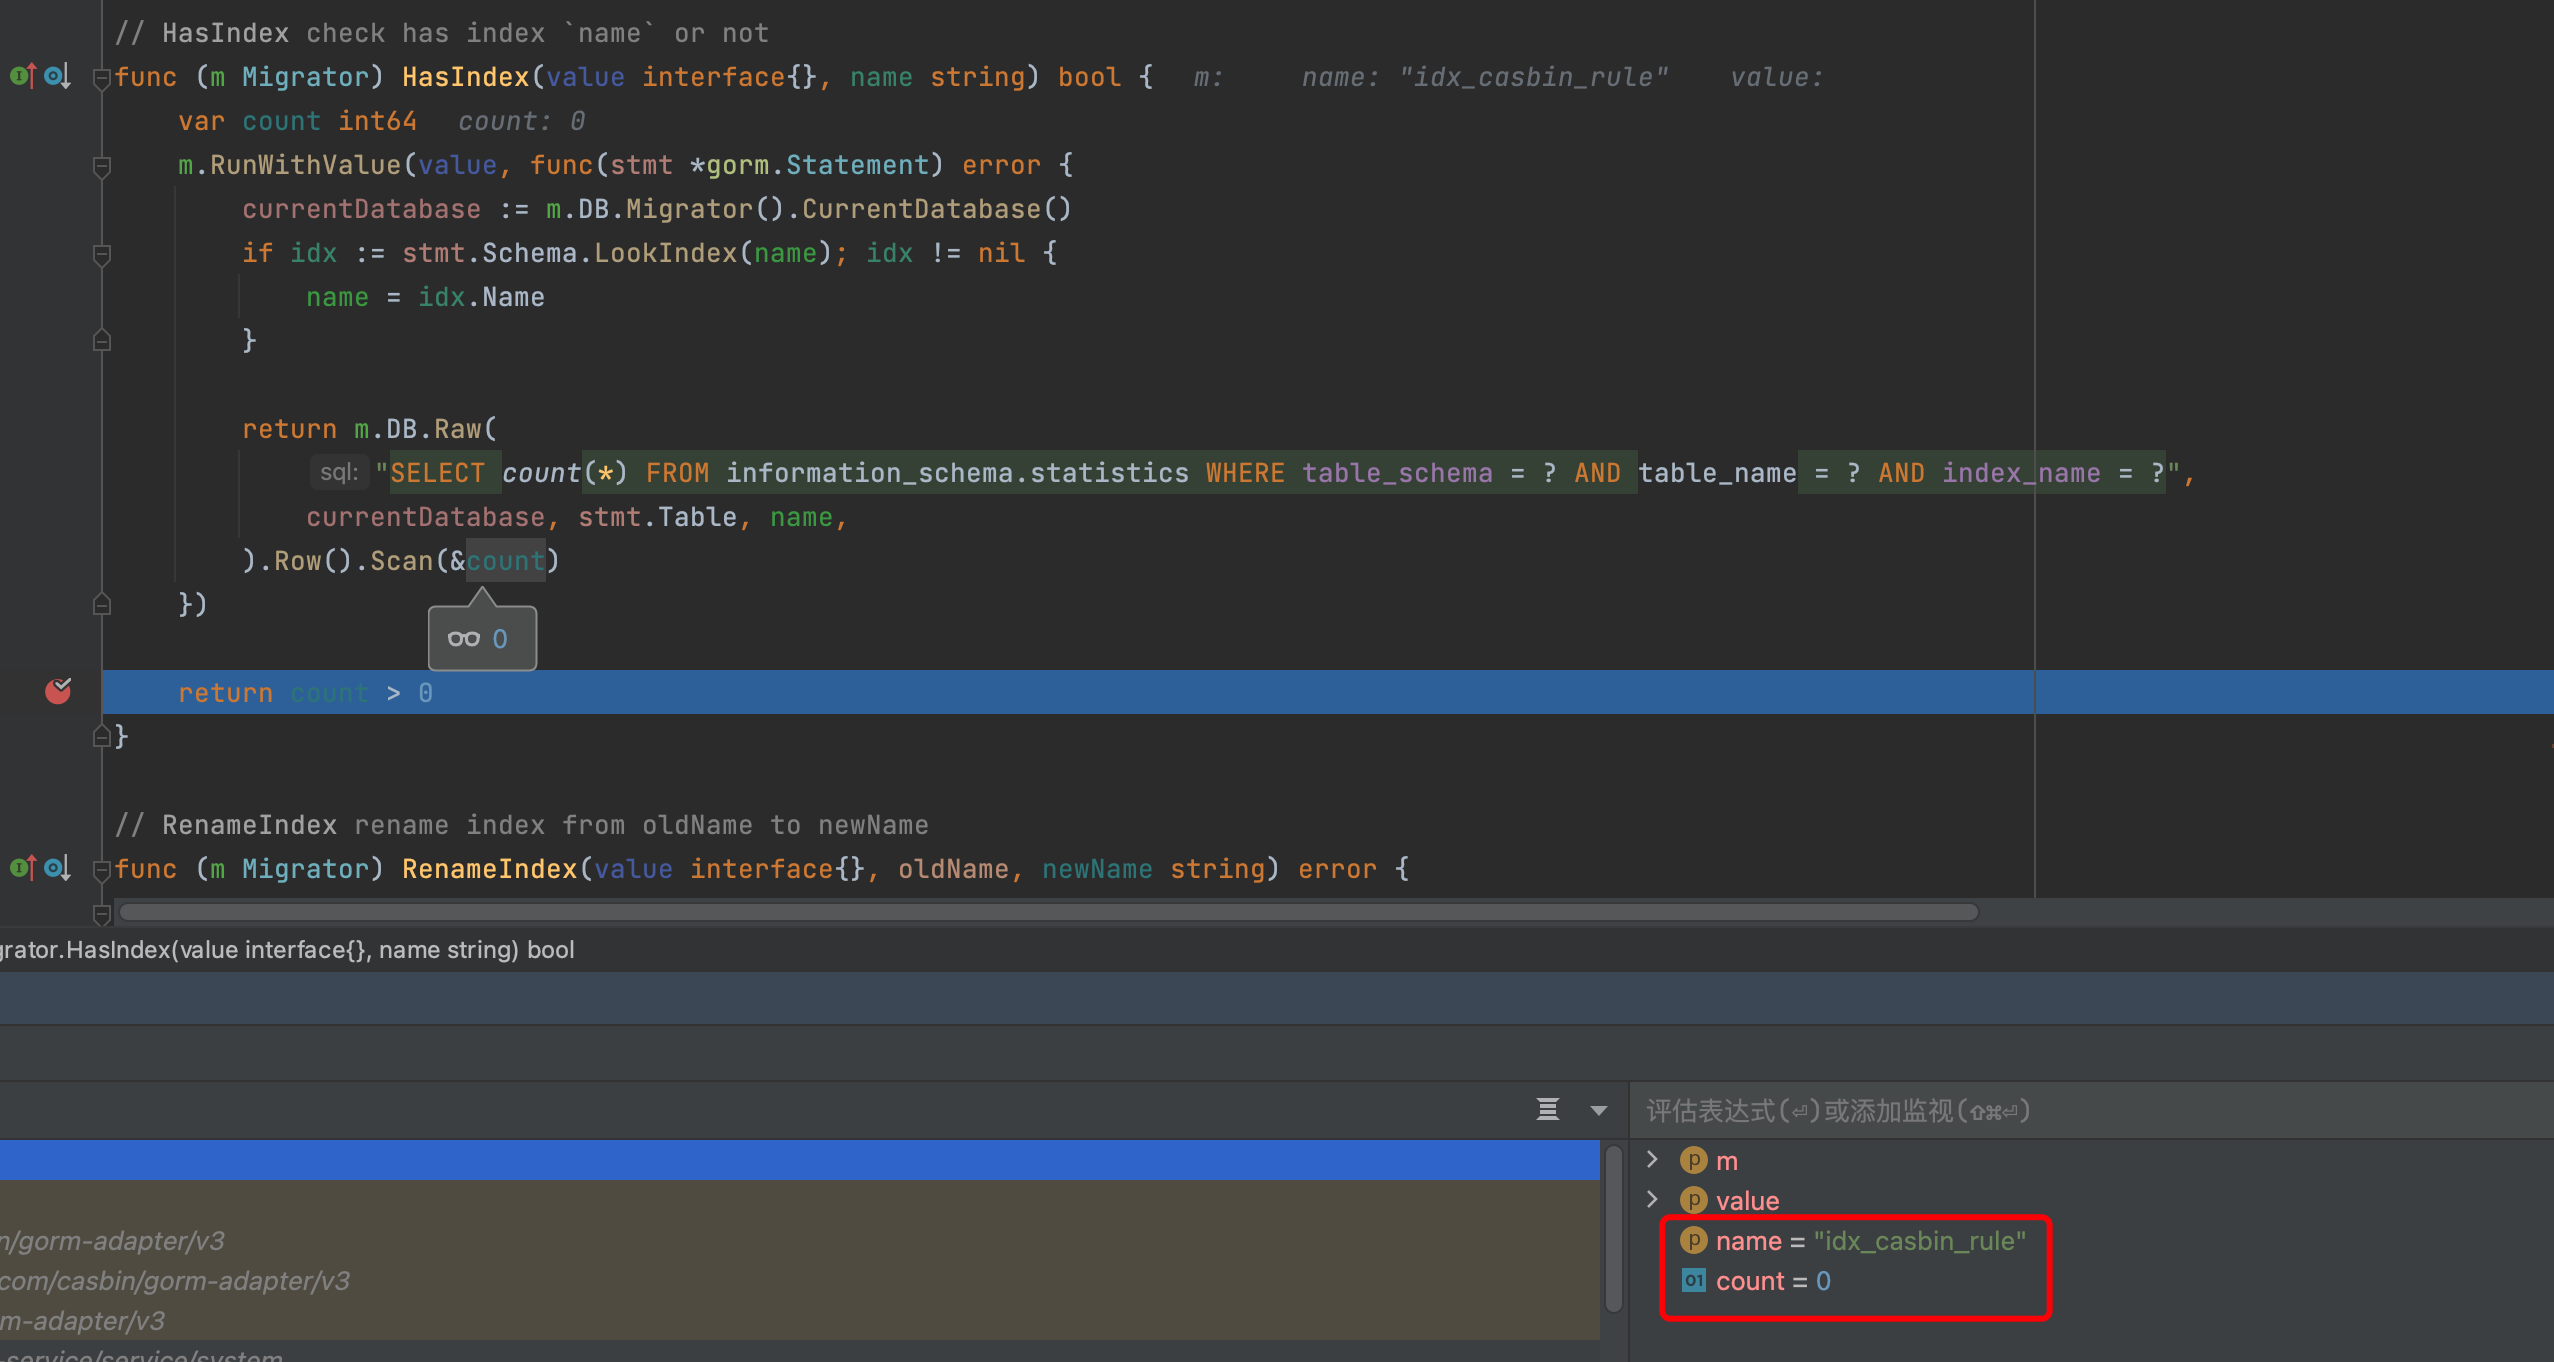Click the overridden-method gutter icon beside RenameIndex
2554x1362 pixels.
tap(57, 868)
